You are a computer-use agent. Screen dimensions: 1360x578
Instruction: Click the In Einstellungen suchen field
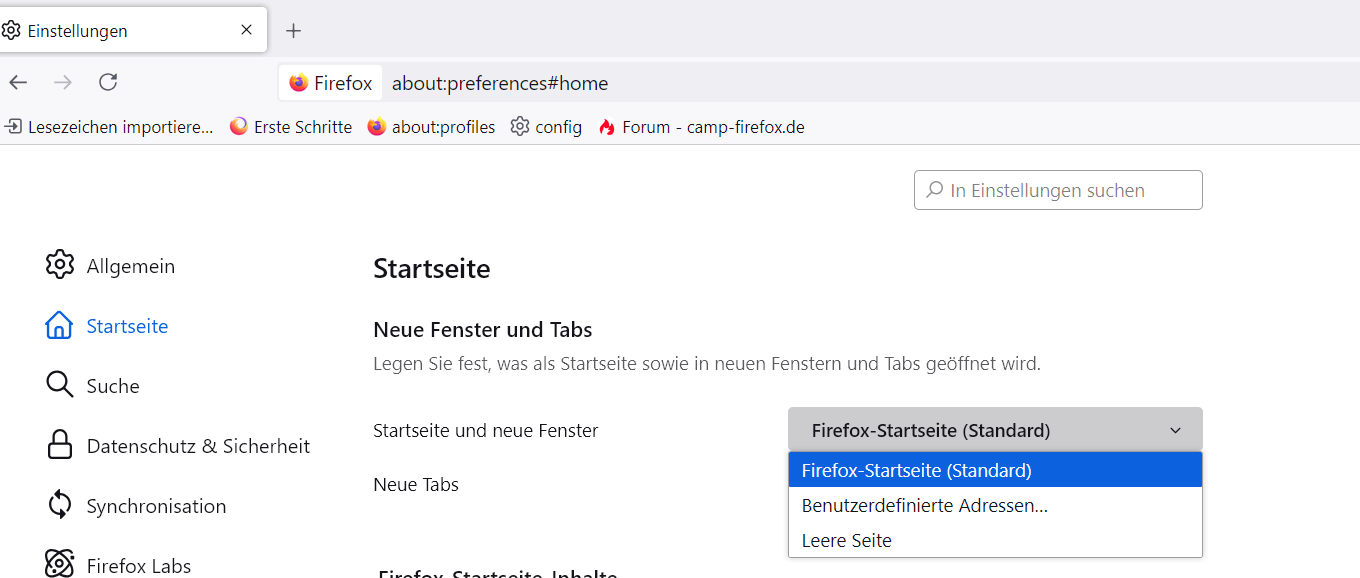pyautogui.click(x=1060, y=190)
